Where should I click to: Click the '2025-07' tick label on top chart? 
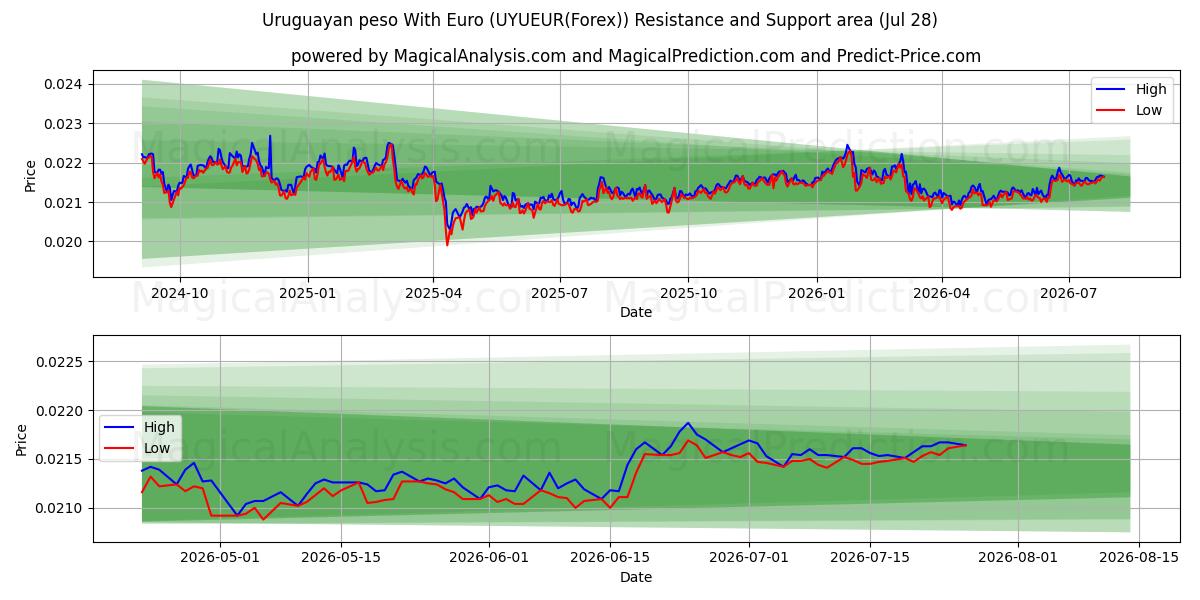click(x=559, y=293)
